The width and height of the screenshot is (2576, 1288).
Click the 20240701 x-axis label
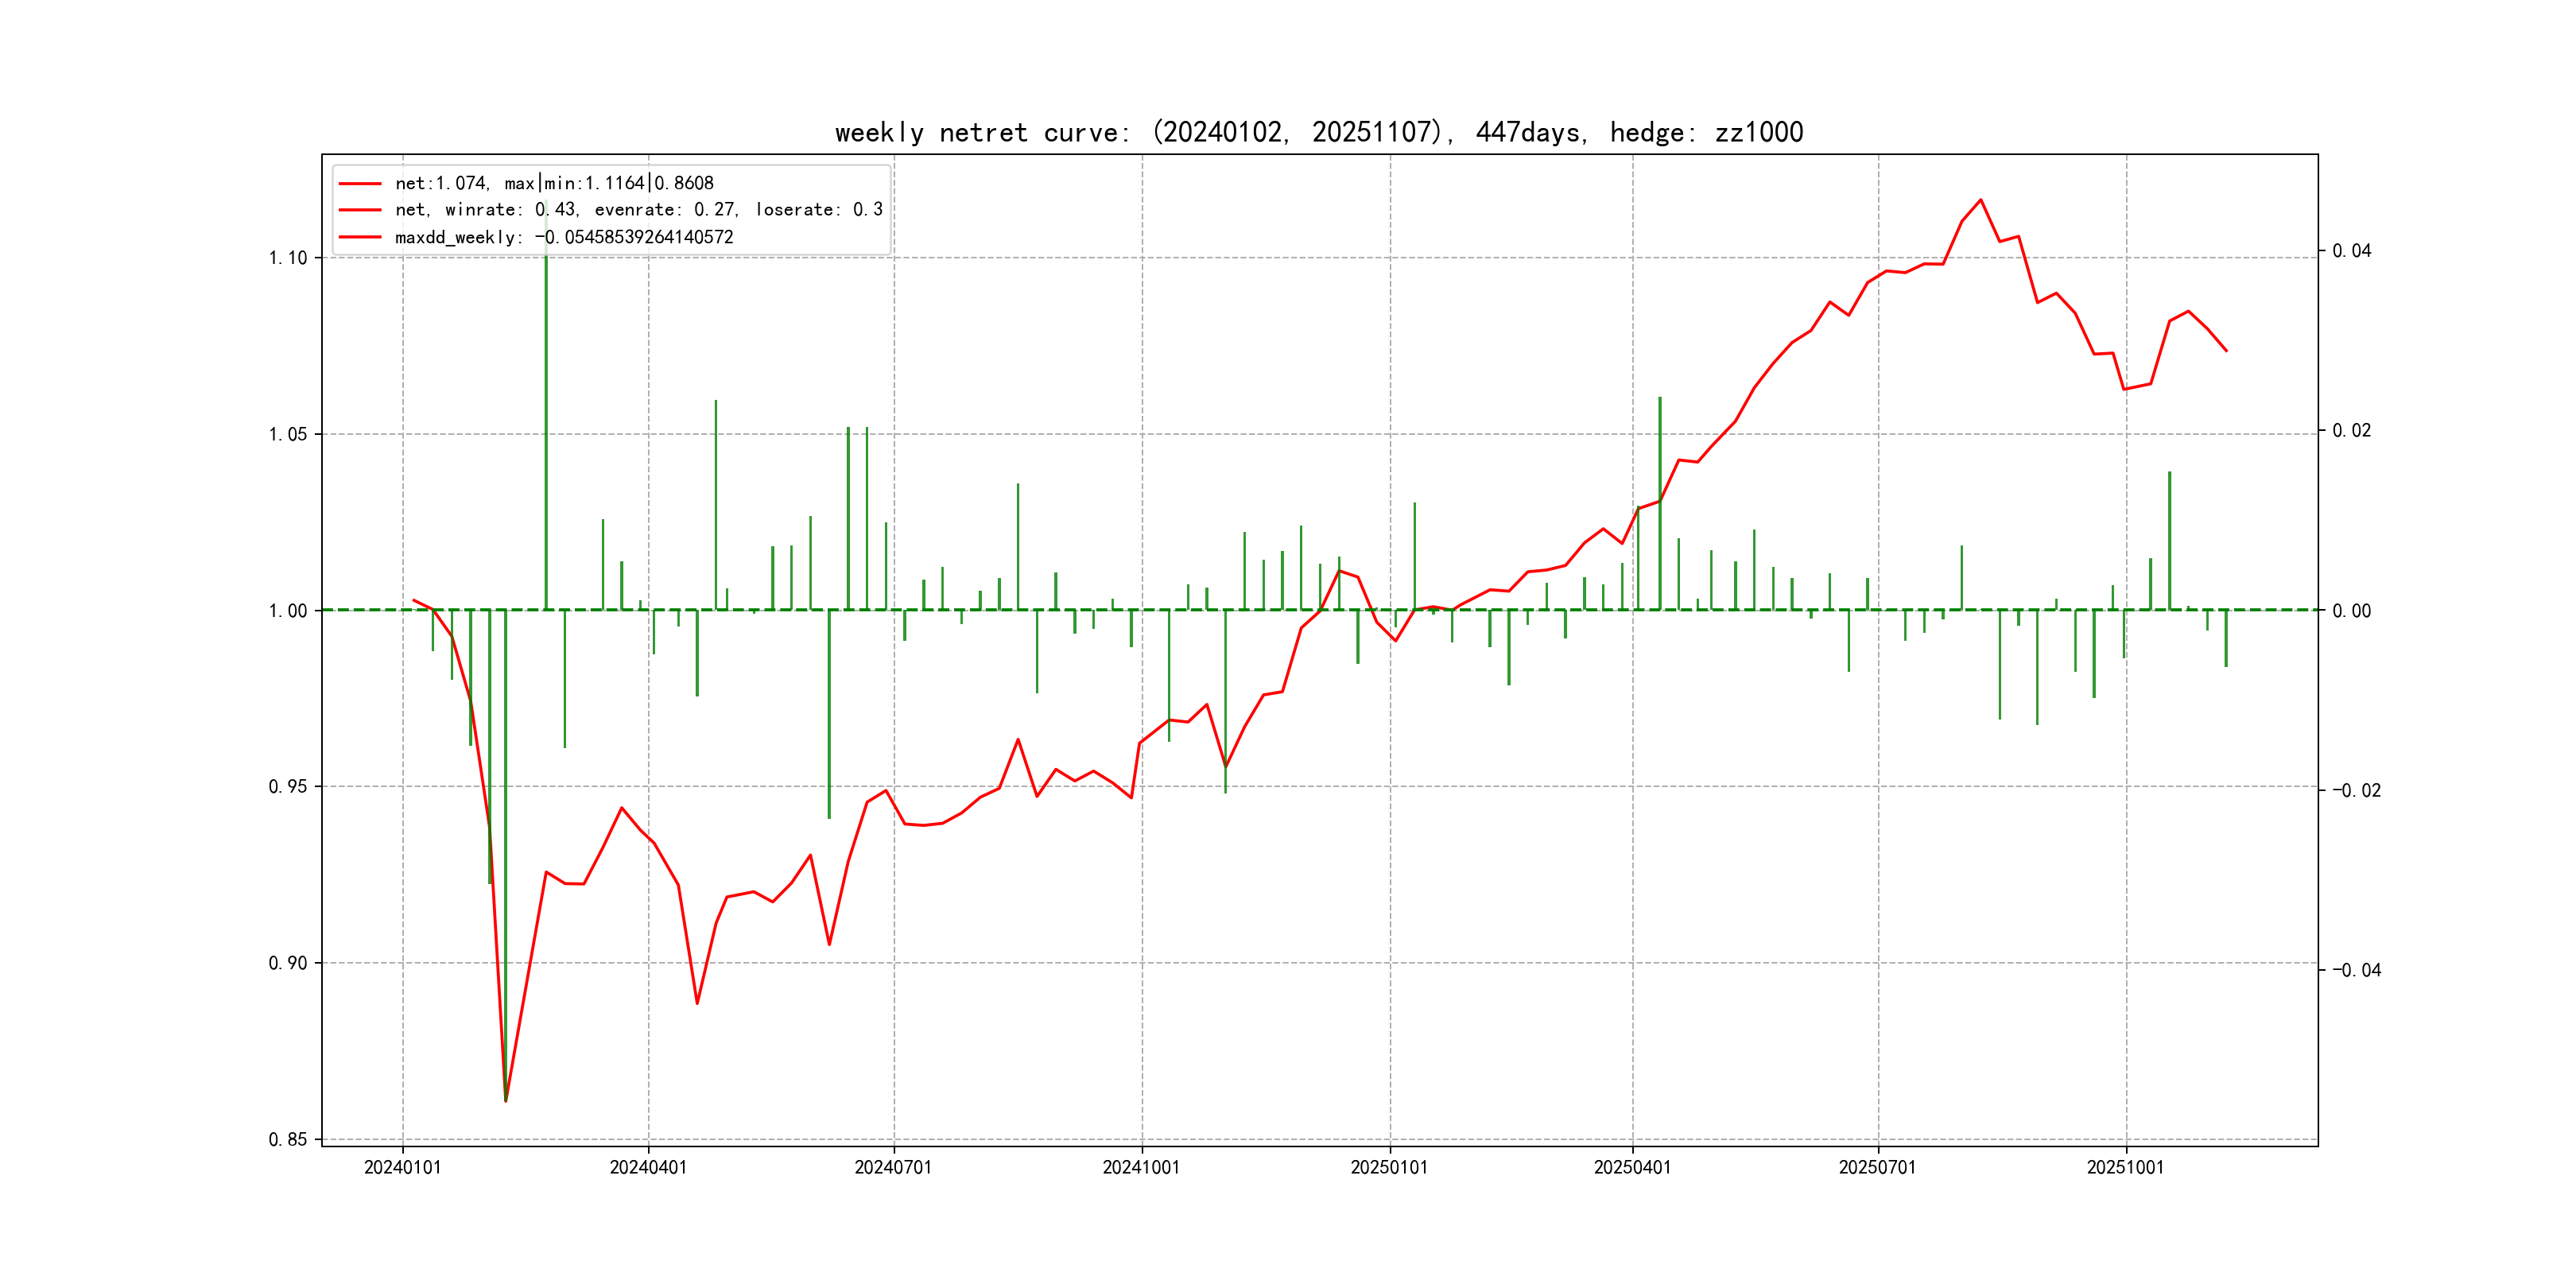[893, 1167]
